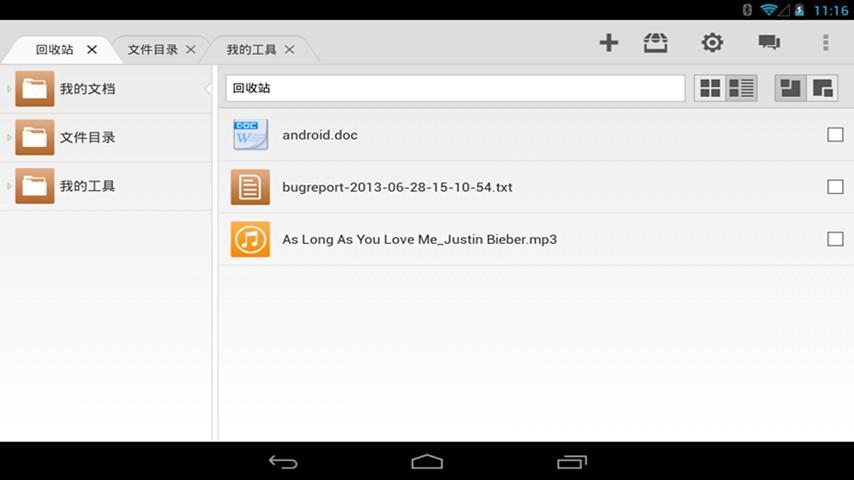The image size is (854, 480).
Task: Open settings via the gear icon
Action: click(x=712, y=42)
